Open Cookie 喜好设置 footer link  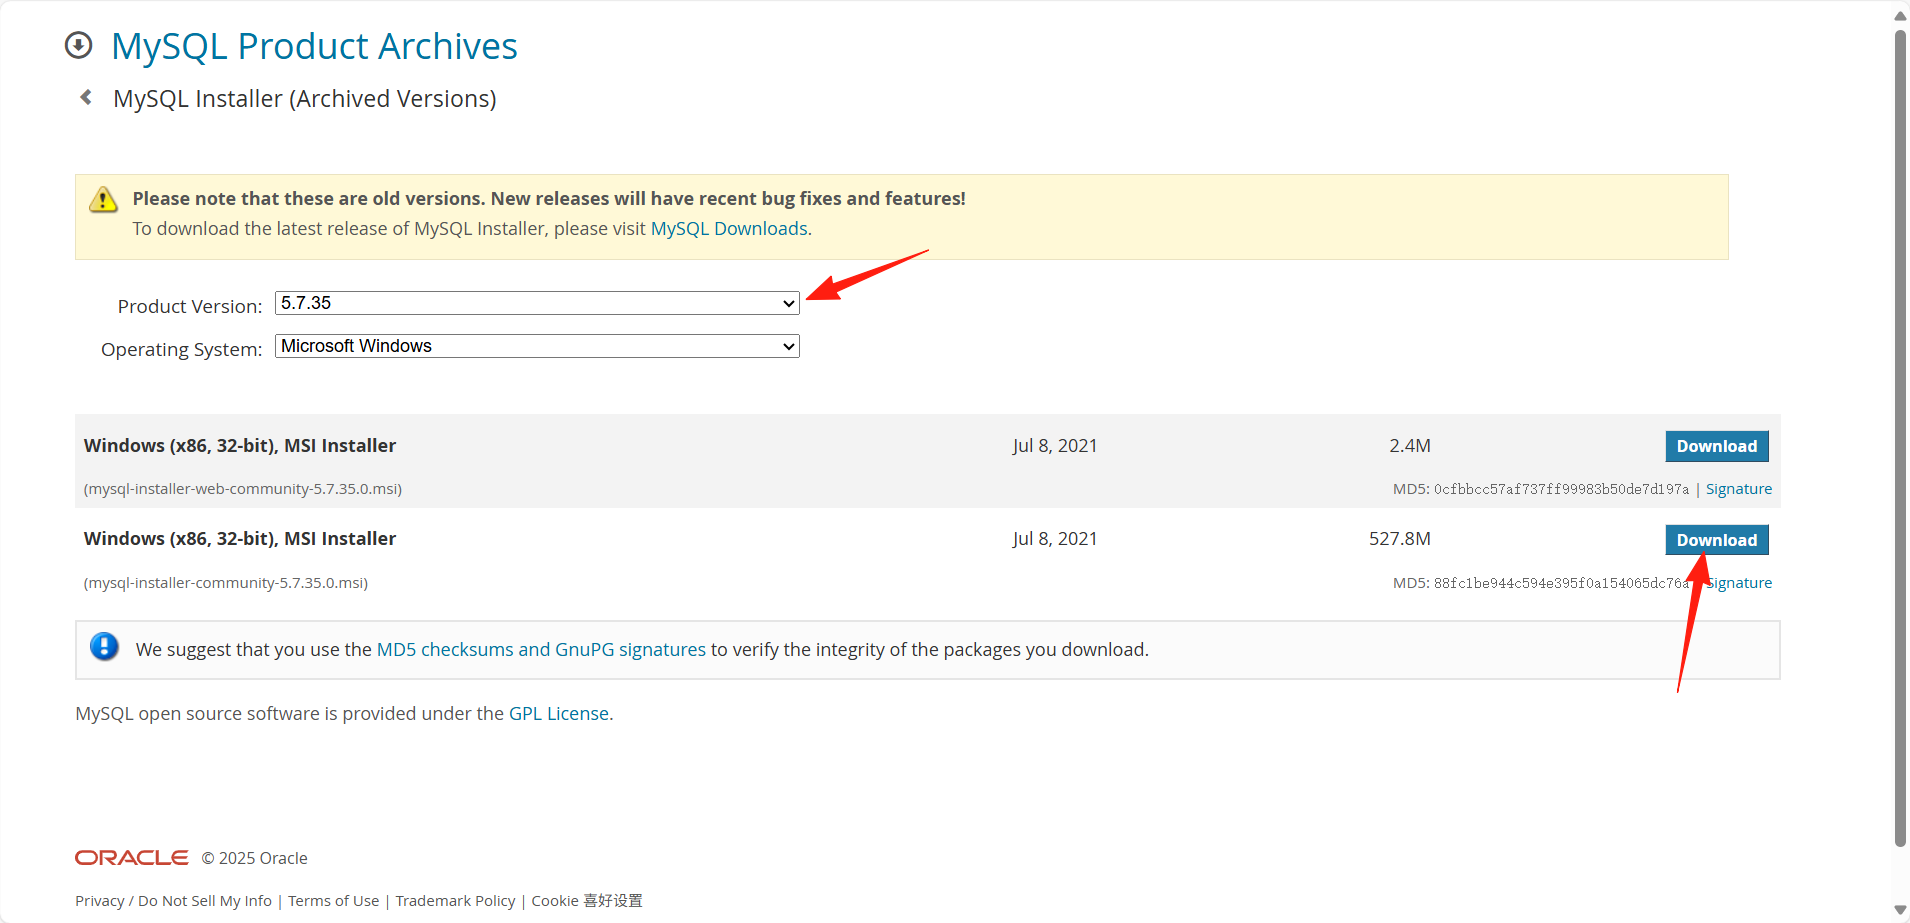tap(587, 901)
